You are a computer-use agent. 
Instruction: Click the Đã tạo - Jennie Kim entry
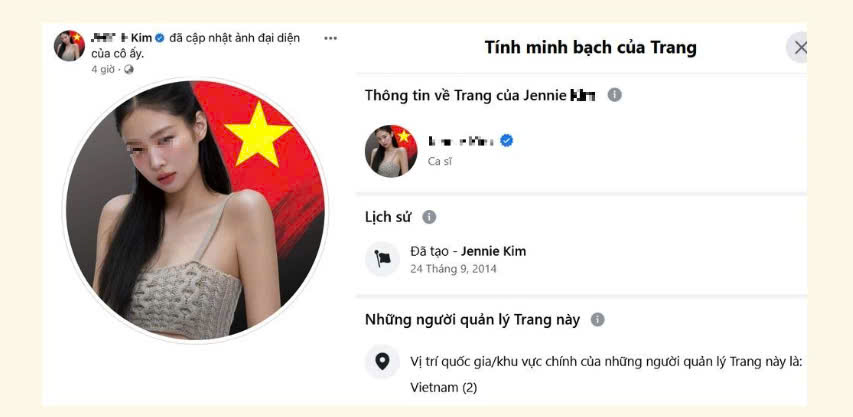coord(468,252)
